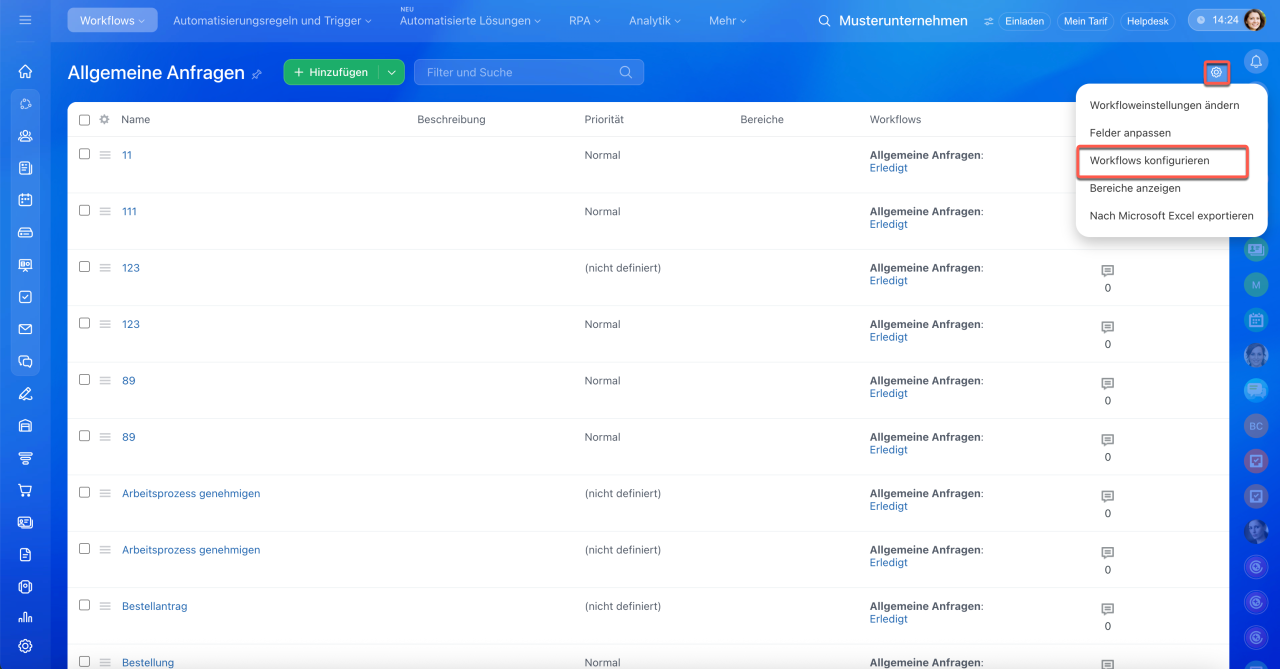Select the checkbox next to item 111

(x=84, y=210)
